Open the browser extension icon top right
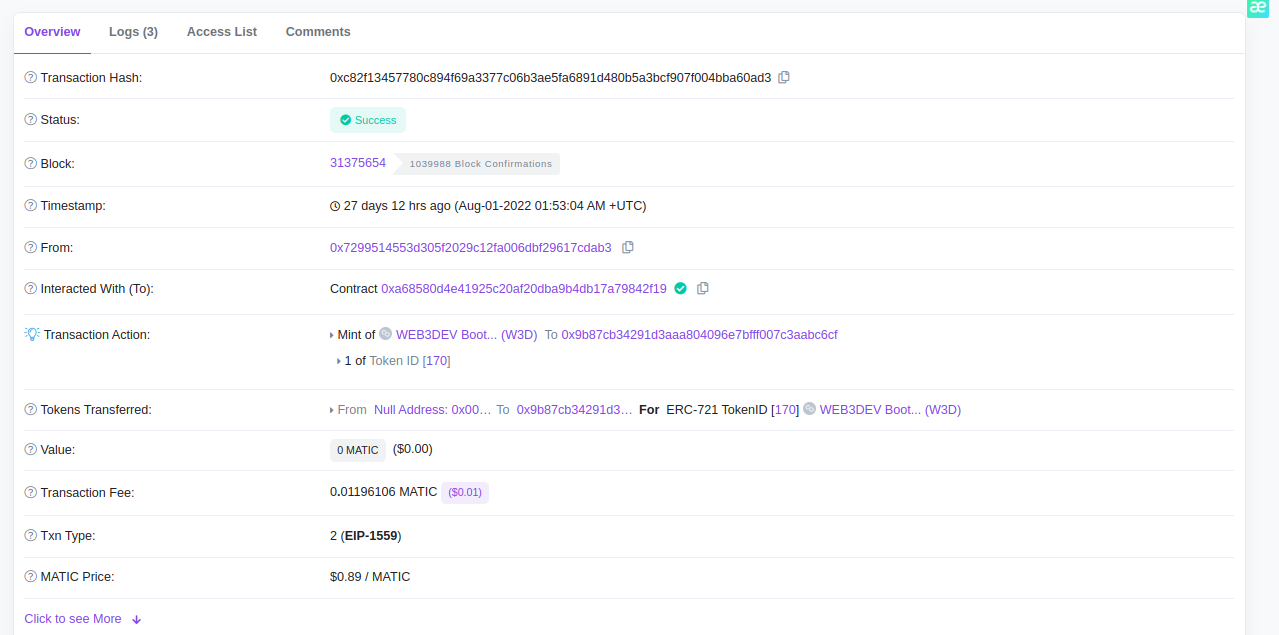This screenshot has width=1279, height=635. [1257, 8]
